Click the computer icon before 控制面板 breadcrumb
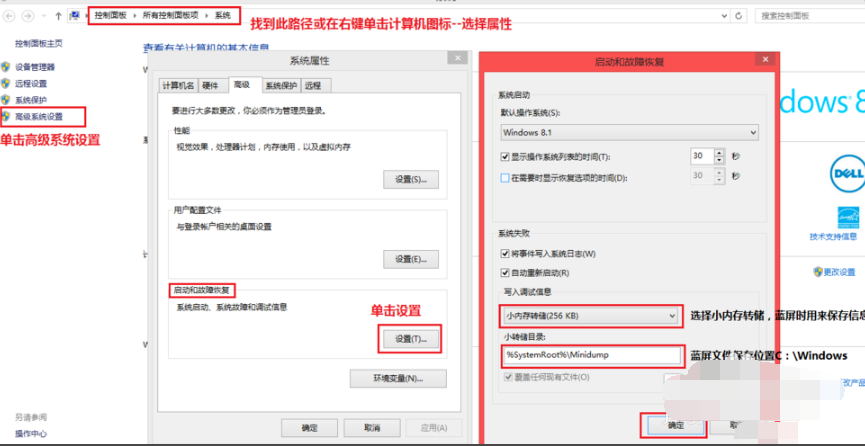The height and width of the screenshot is (446, 865). pos(74,16)
